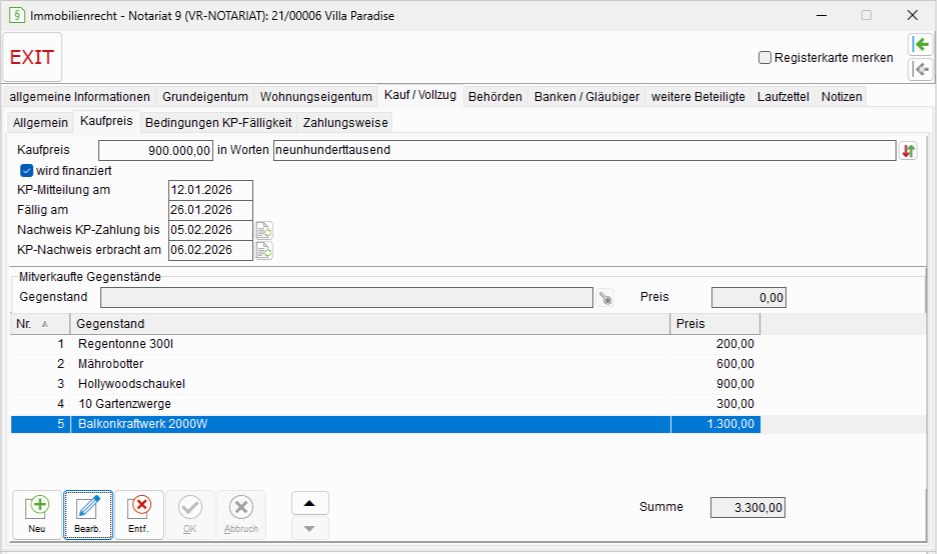Move item down with the down arrow button
Screen dimensions: 937x554
click(310, 528)
